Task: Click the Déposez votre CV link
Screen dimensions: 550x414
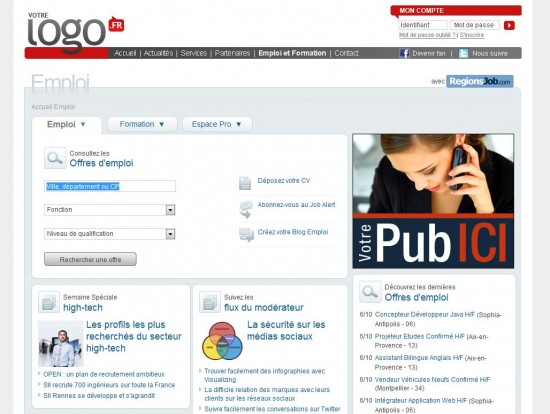Action: click(x=284, y=181)
